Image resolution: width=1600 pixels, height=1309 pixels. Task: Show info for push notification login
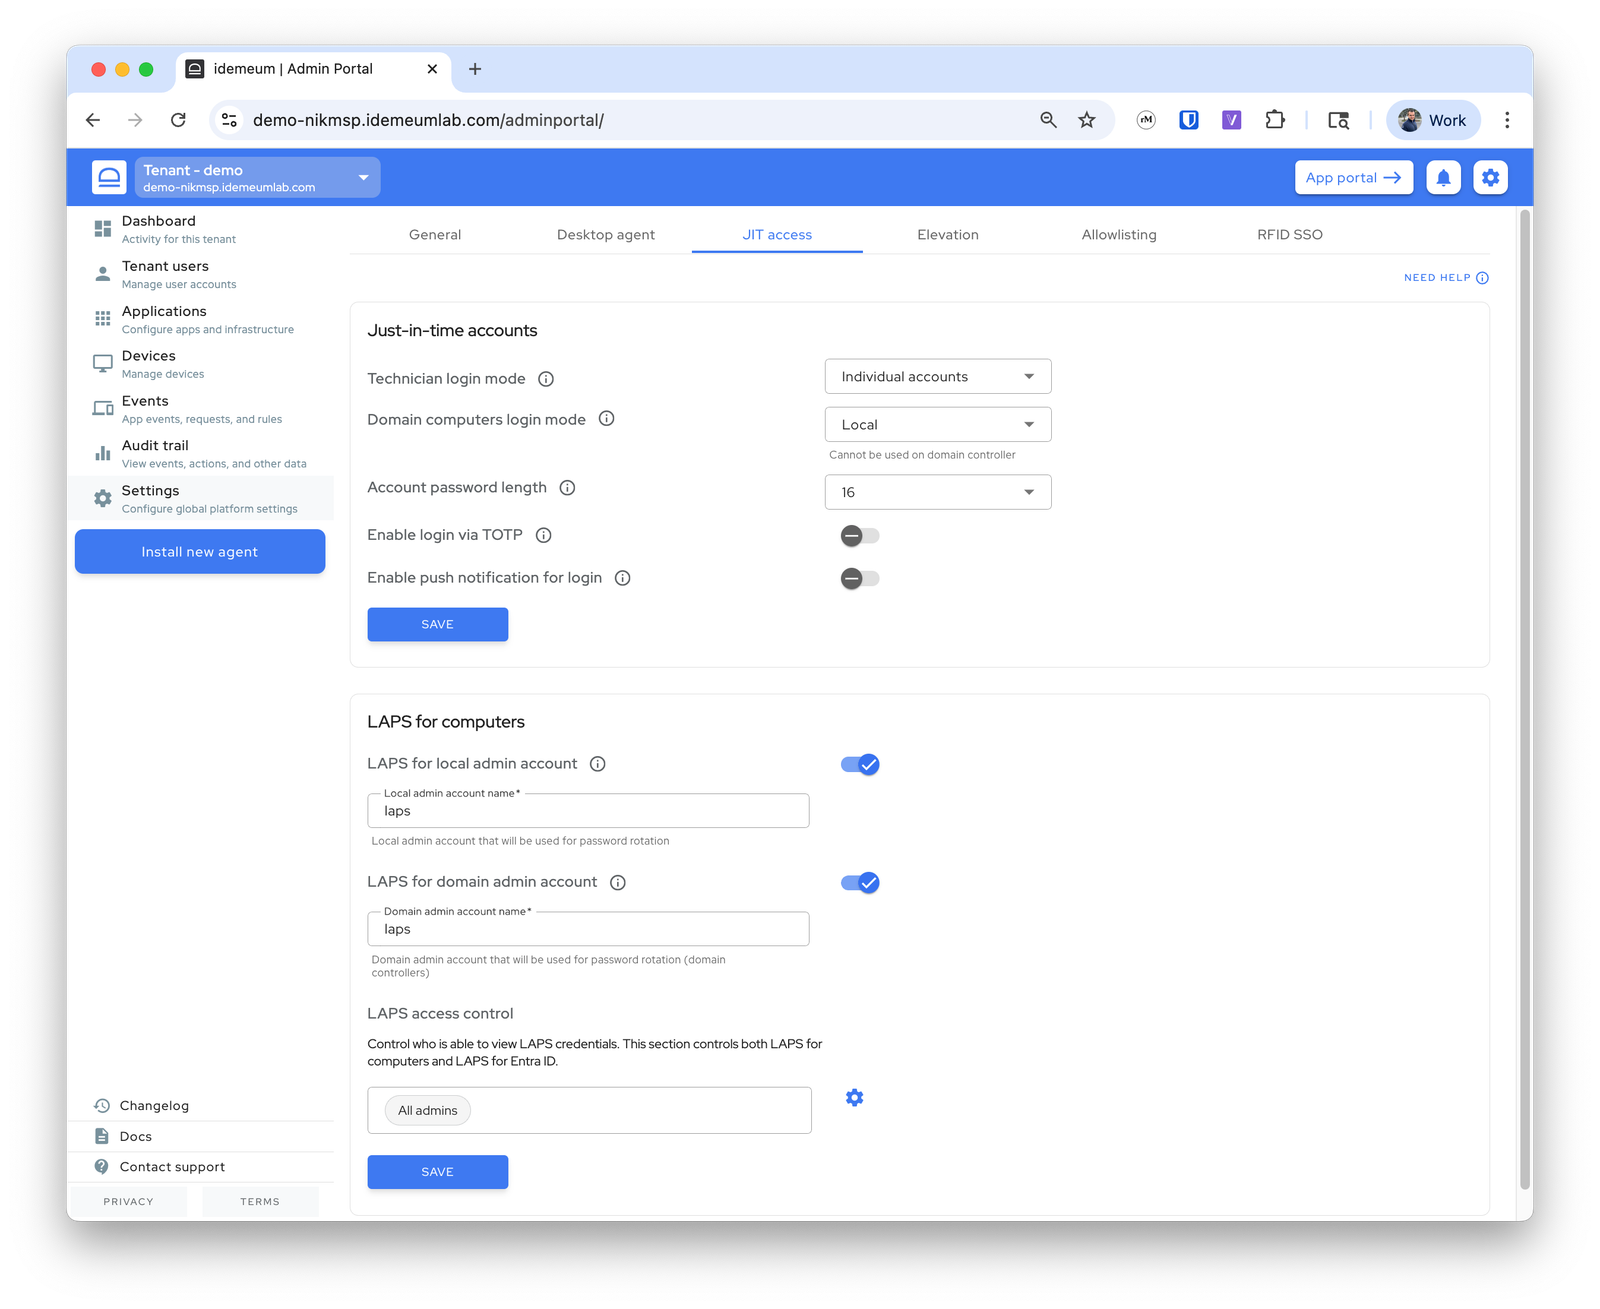pos(622,578)
